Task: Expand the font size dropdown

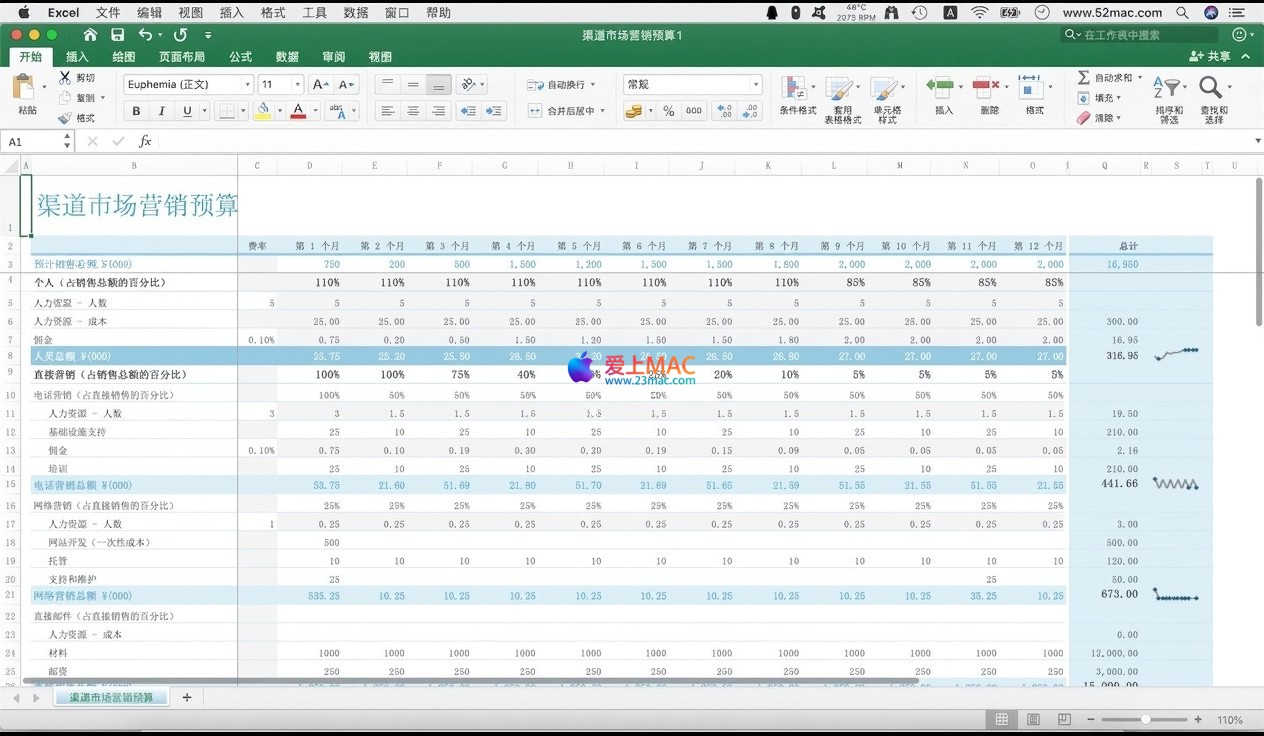Action: (297, 85)
